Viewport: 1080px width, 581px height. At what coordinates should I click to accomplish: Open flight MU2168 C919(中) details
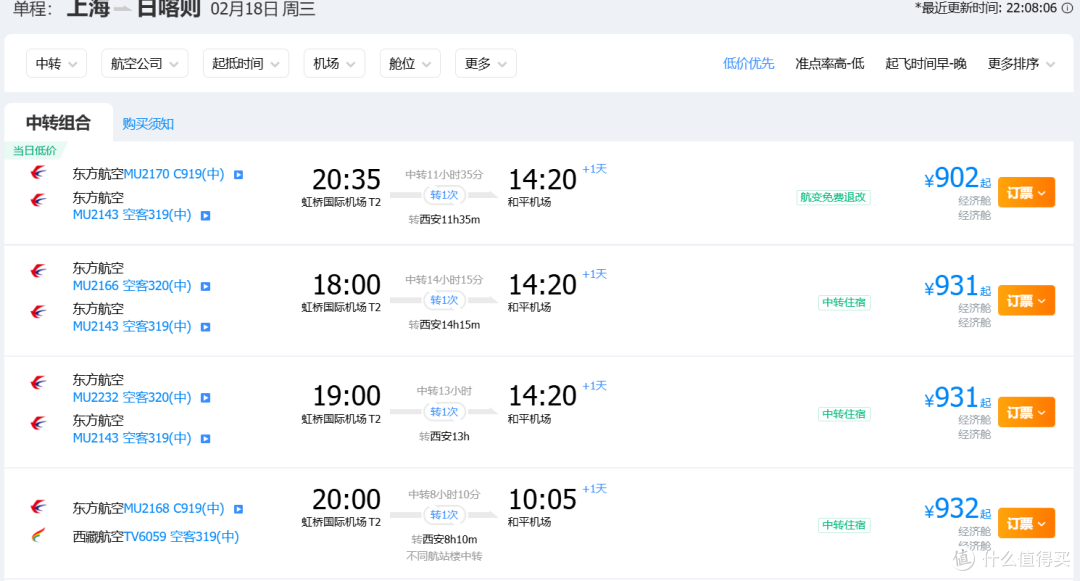tap(174, 508)
